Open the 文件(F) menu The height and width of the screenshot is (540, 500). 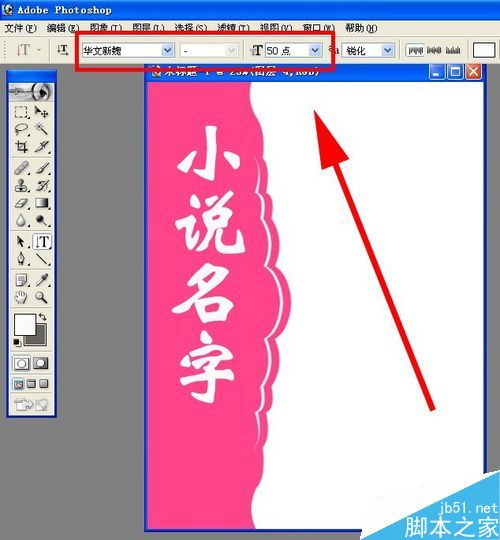20,28
